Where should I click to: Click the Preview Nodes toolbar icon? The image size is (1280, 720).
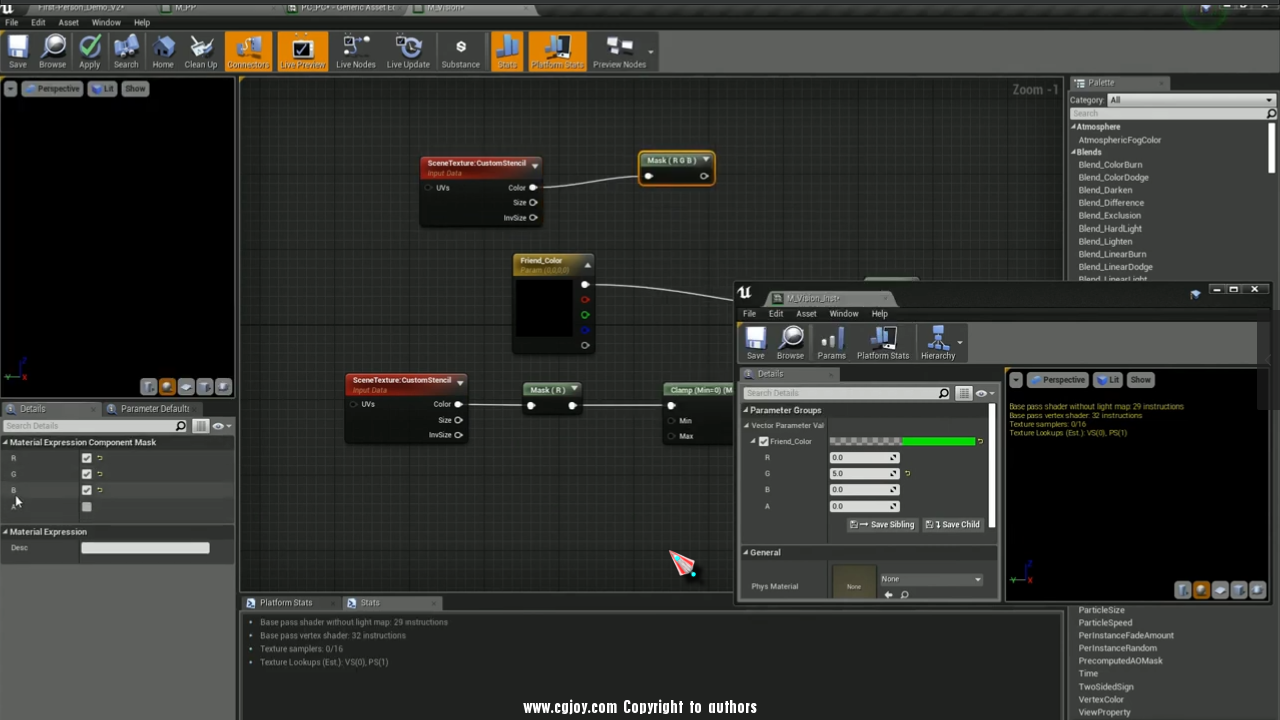(619, 52)
